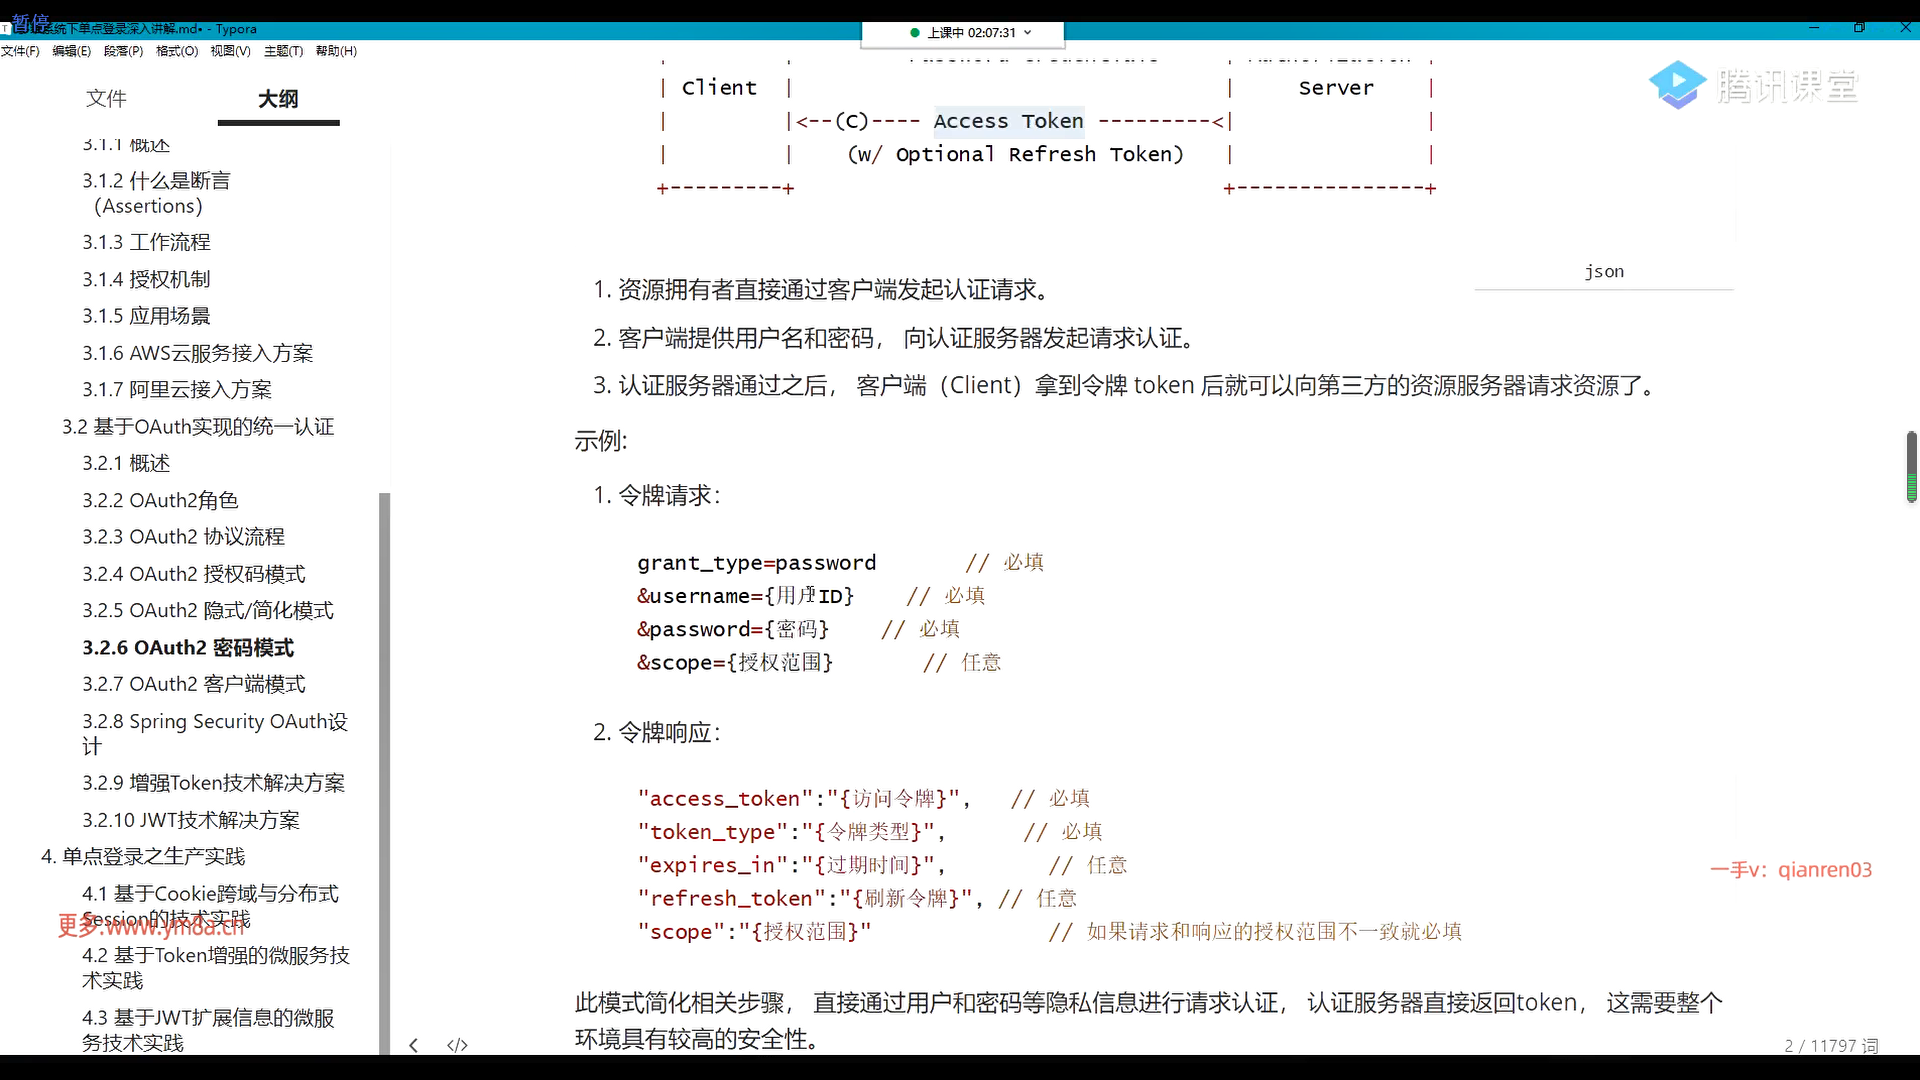Jump to outline item 3.2.6 OAuth2 密码模式

188,648
